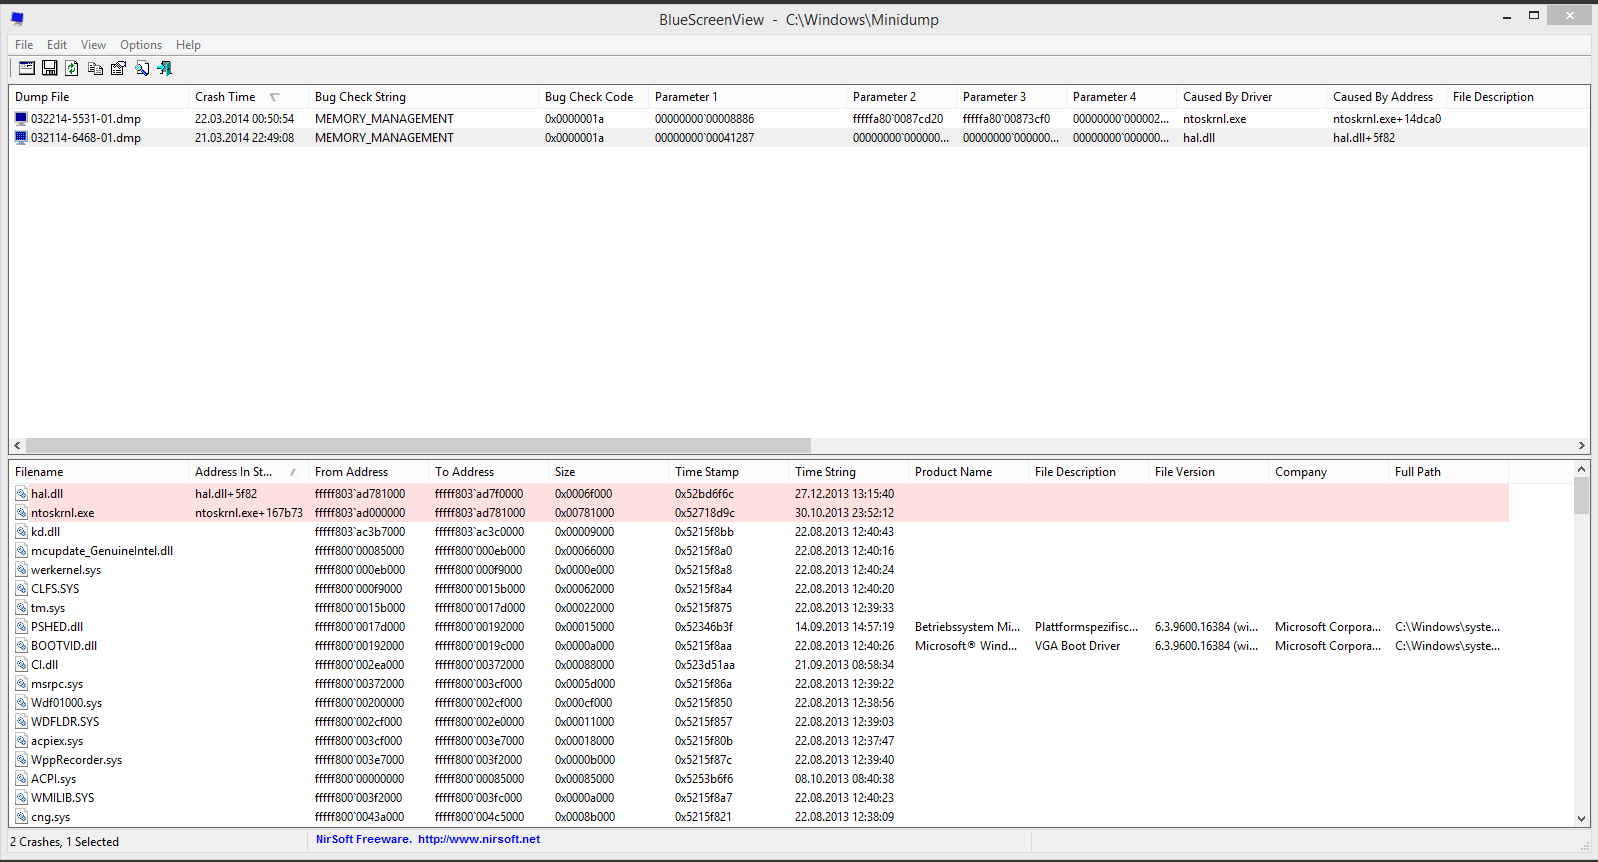Sort by Crash Time column header
Image resolution: width=1598 pixels, height=862 pixels.
pos(248,97)
